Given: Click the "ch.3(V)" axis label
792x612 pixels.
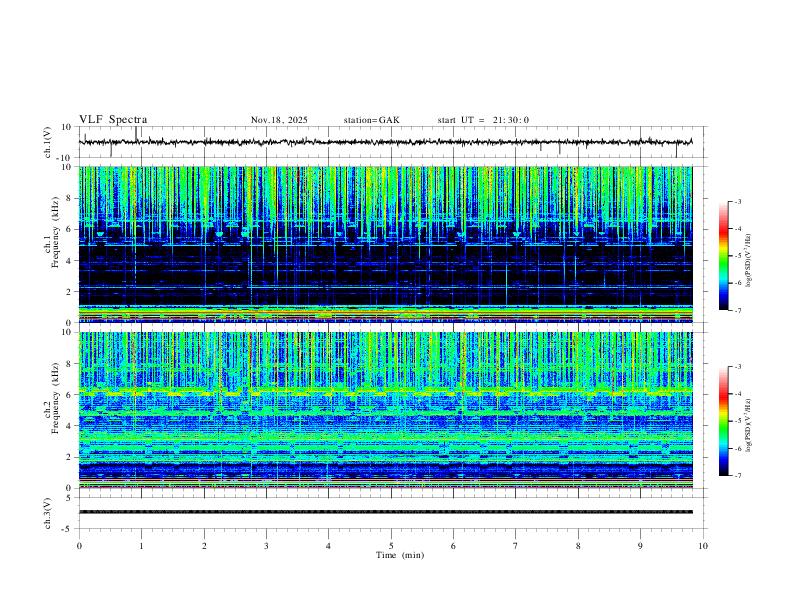Looking at the screenshot, I should tap(48, 514).
